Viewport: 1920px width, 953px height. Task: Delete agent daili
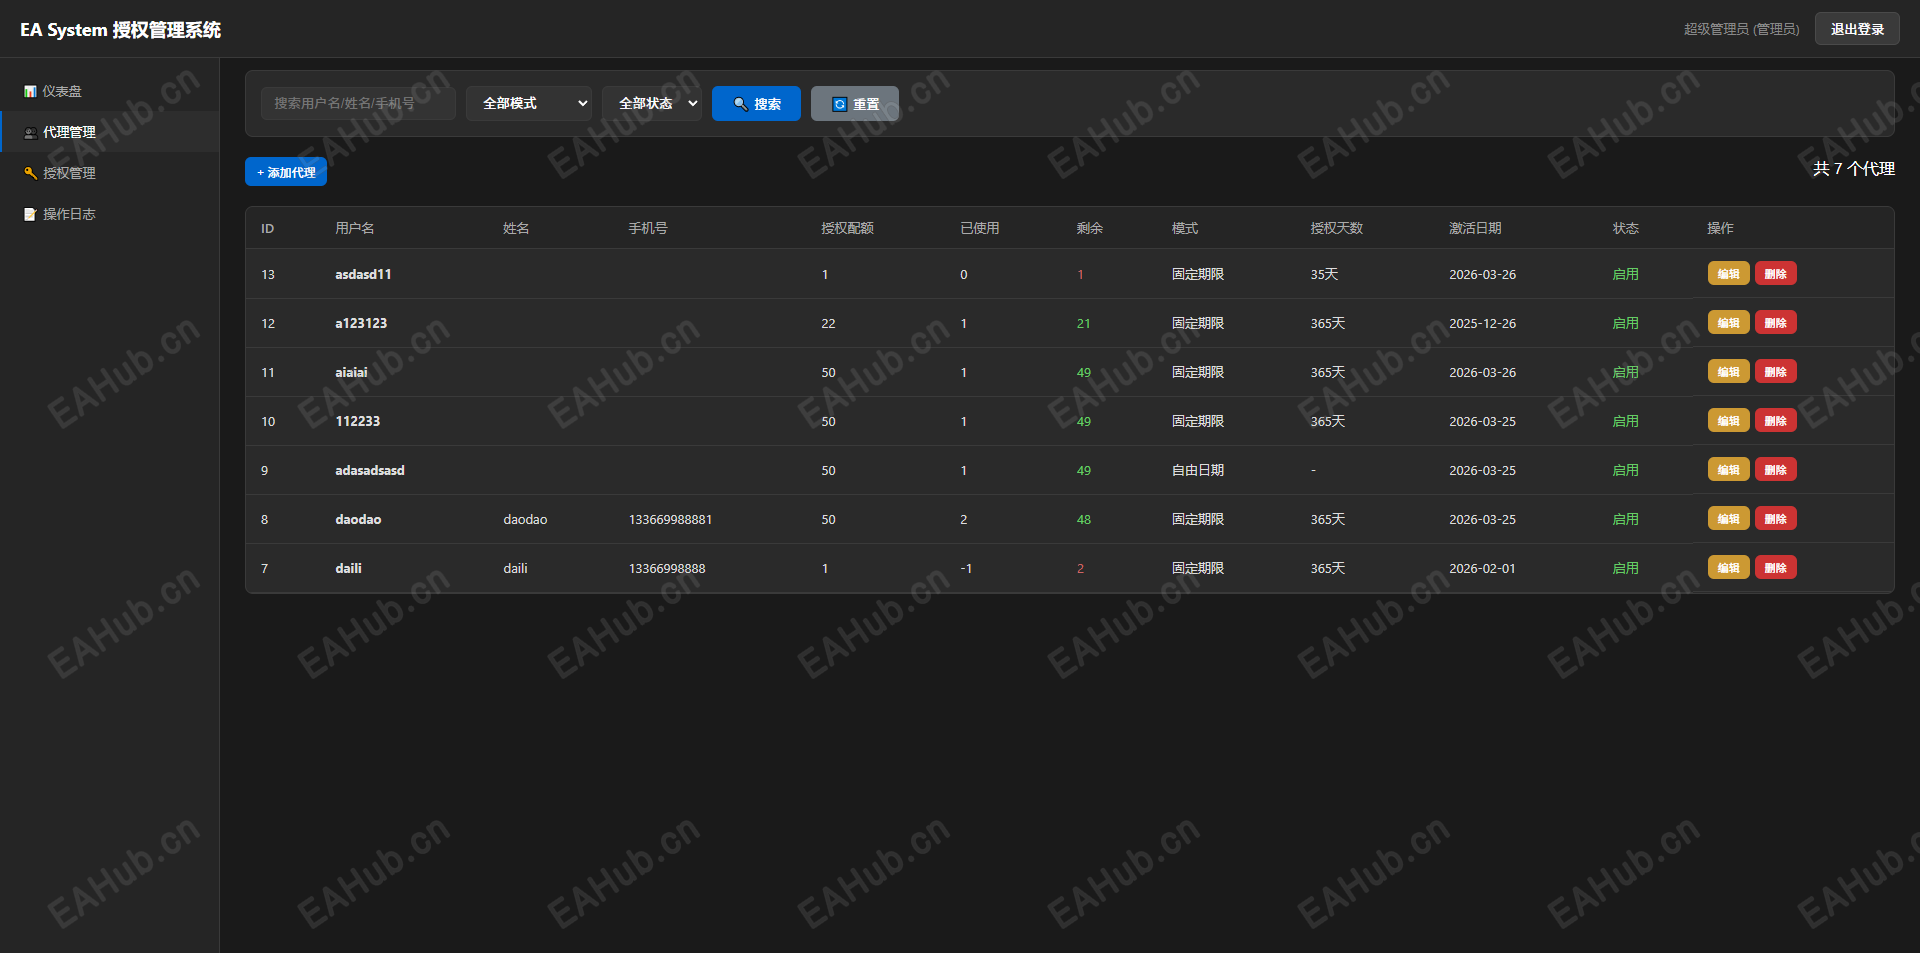click(1775, 568)
